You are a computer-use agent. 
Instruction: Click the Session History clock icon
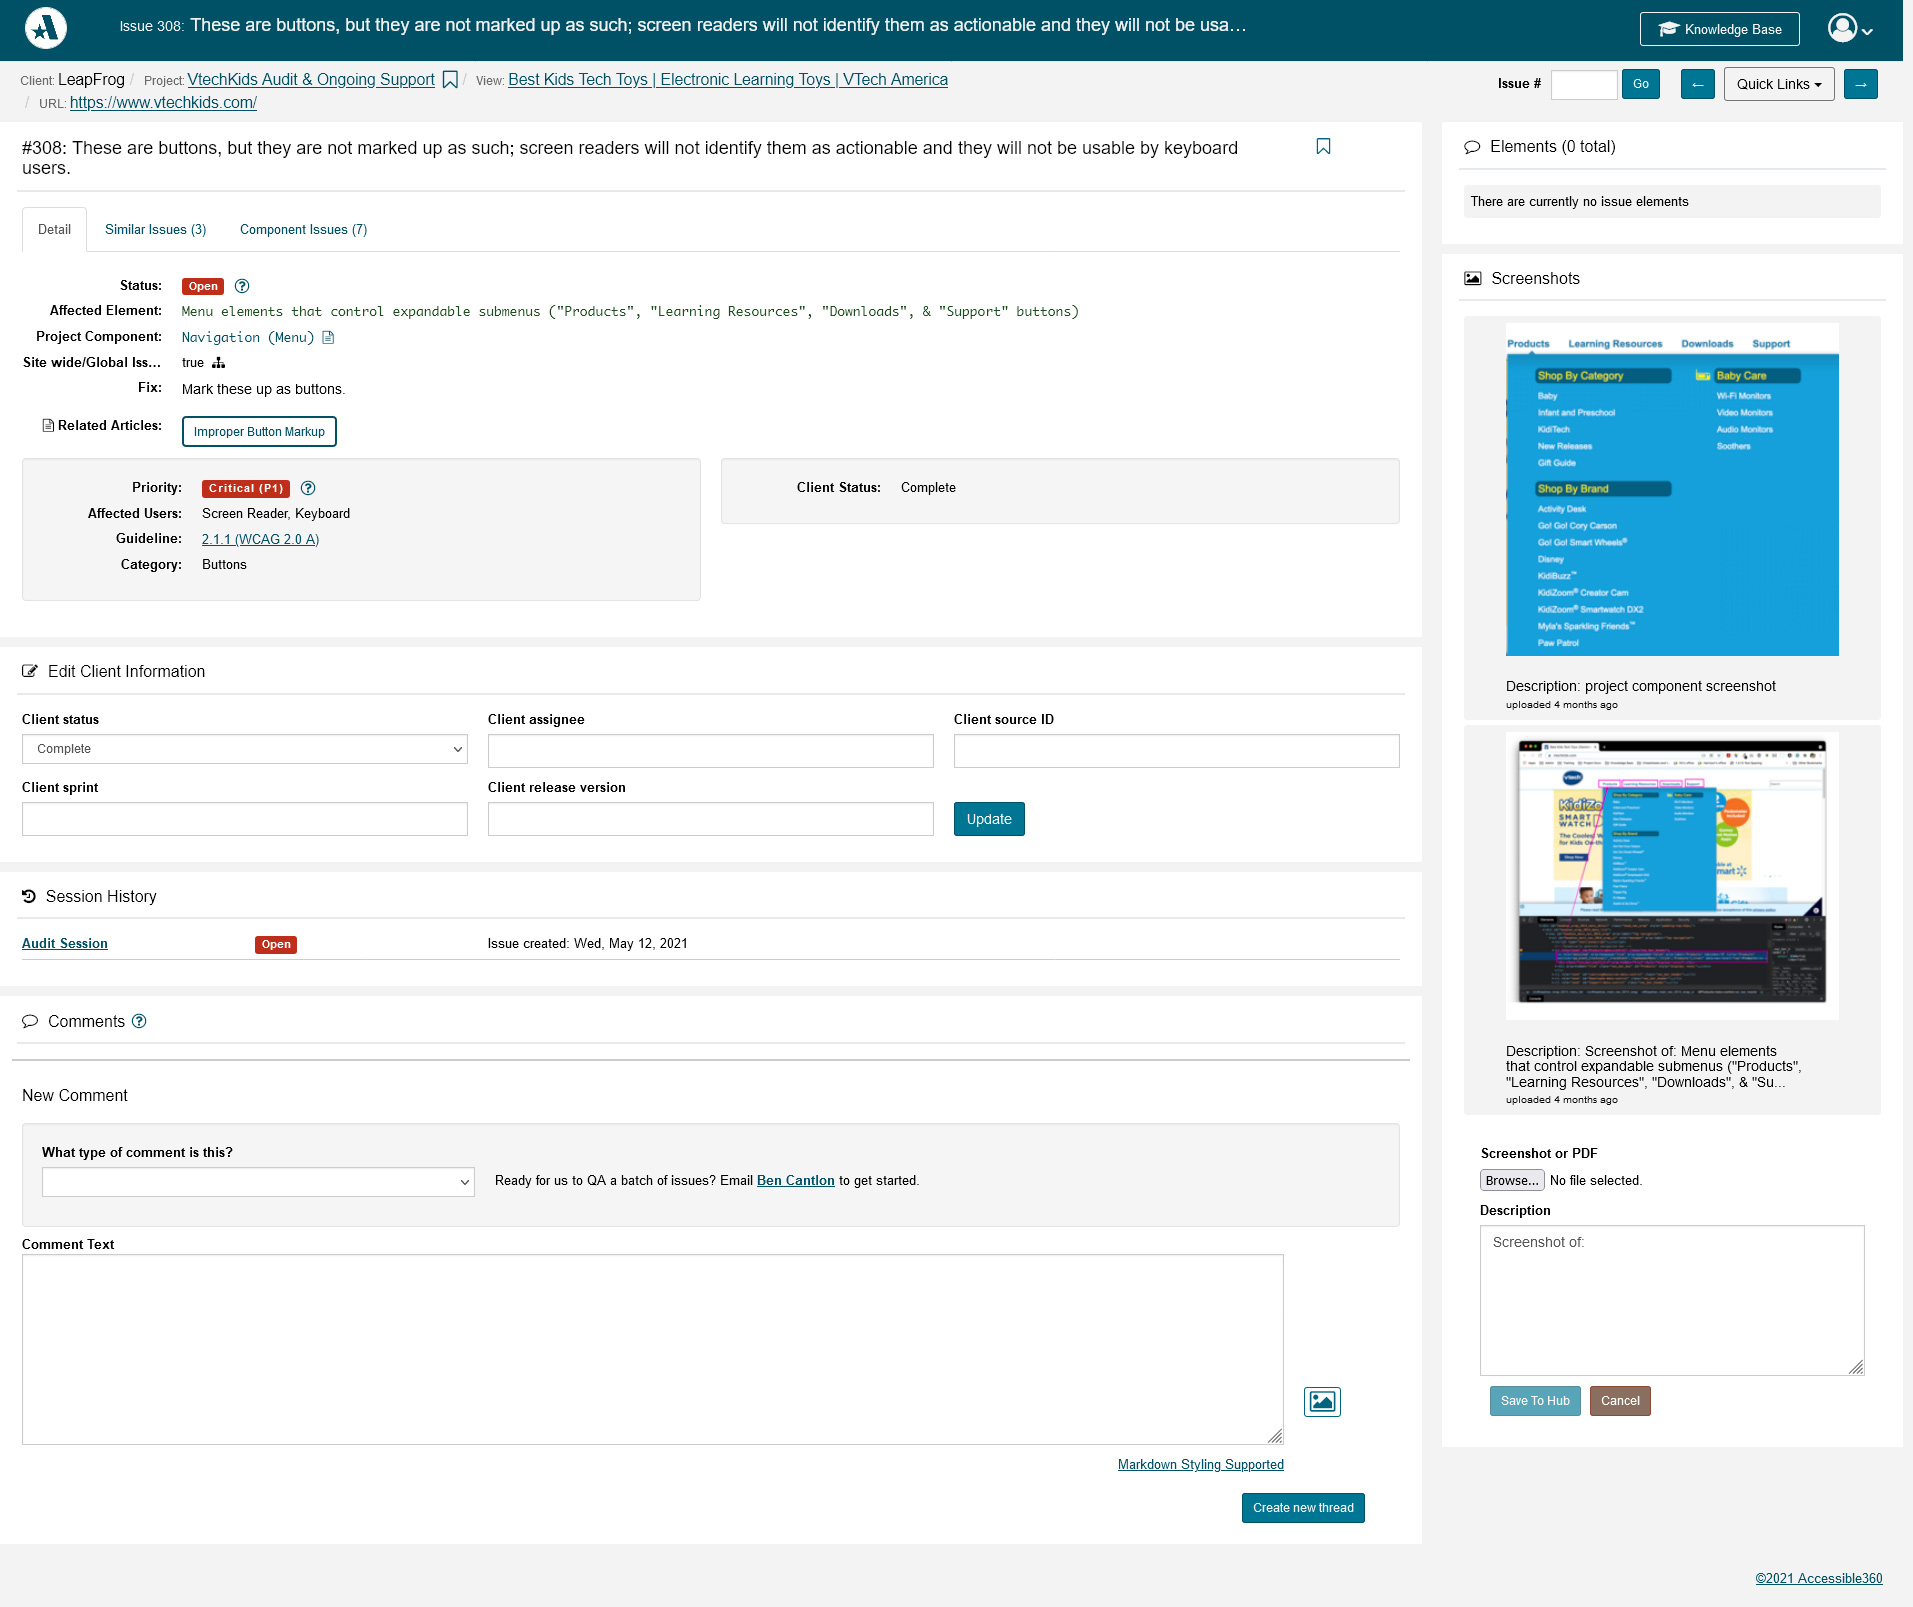(x=29, y=897)
